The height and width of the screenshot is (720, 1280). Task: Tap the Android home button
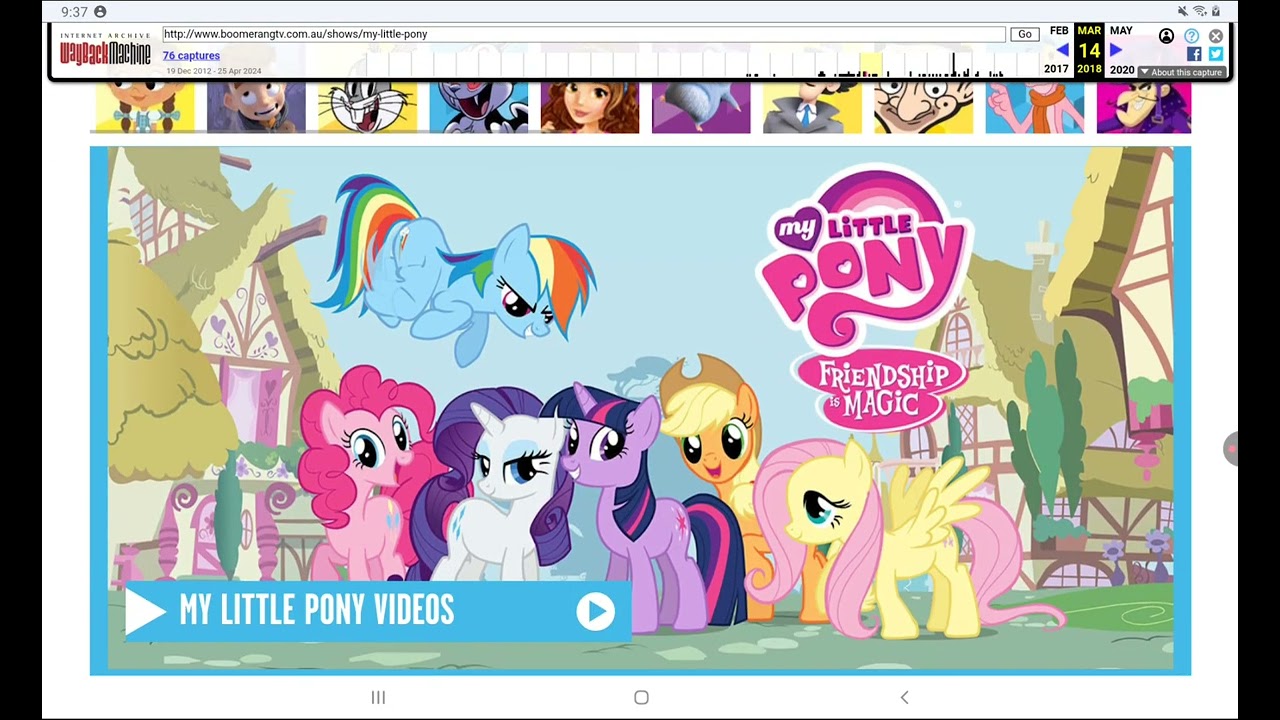(641, 697)
